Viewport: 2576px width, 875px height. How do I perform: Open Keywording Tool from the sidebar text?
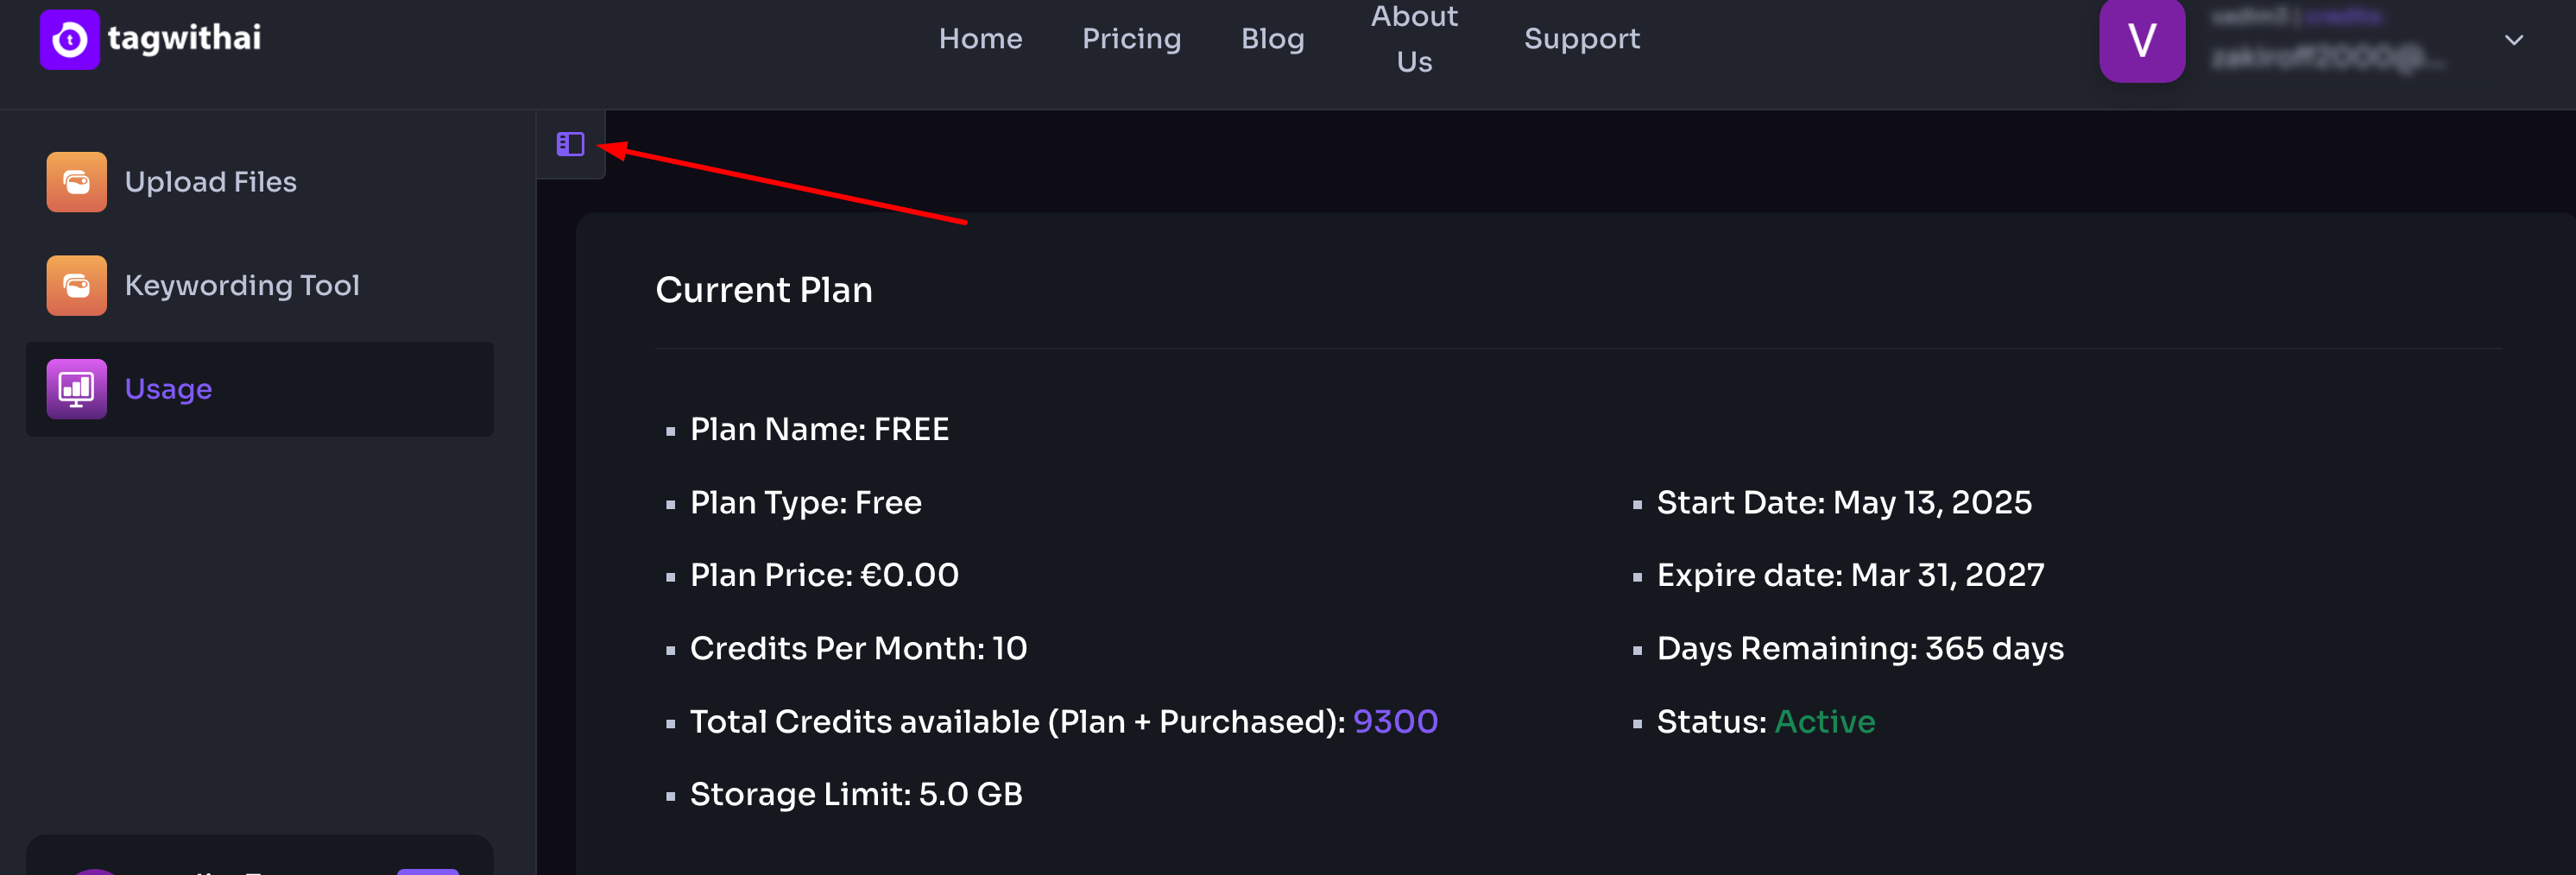[242, 285]
